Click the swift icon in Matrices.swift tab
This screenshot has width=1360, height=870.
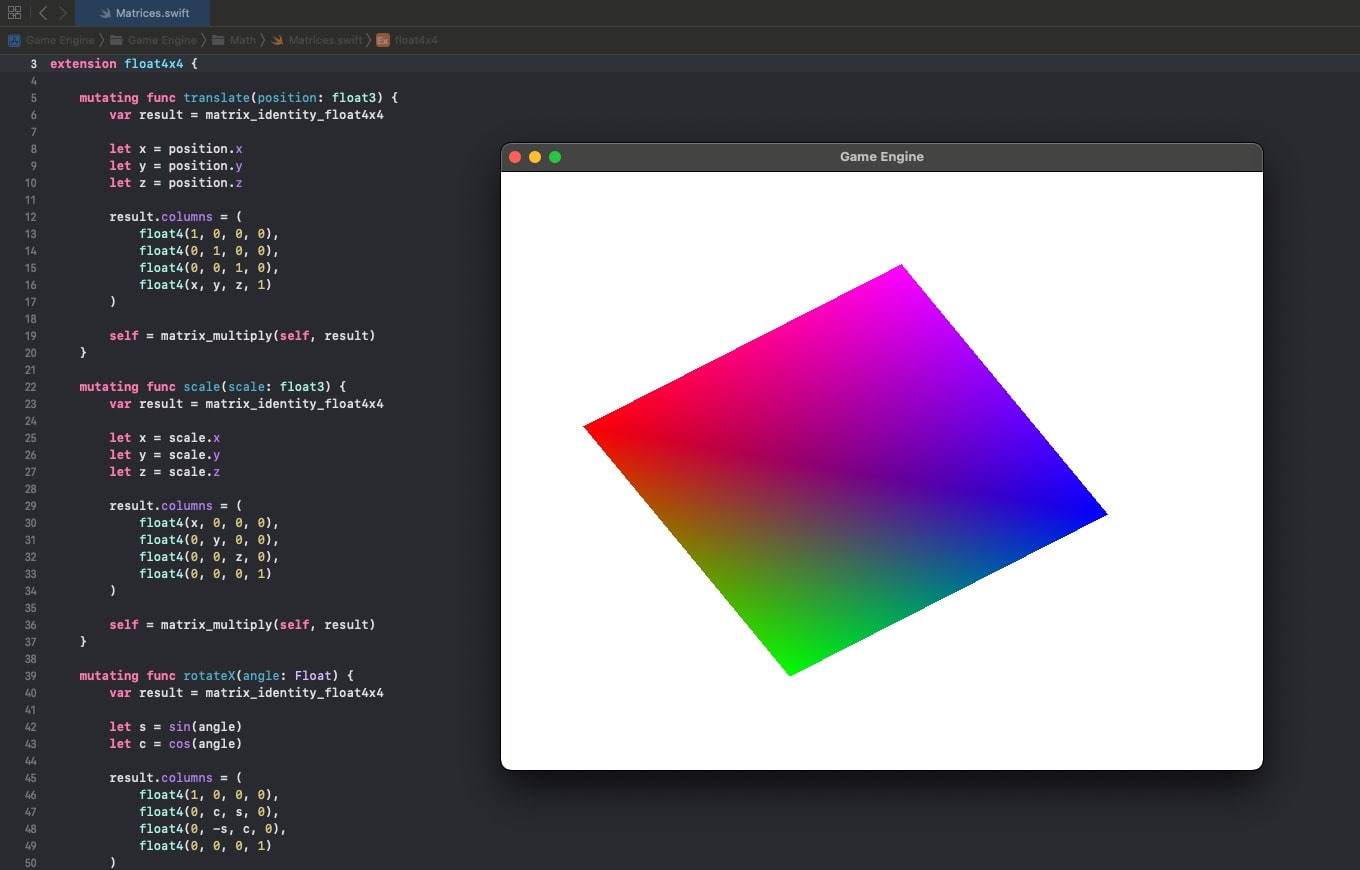(105, 13)
